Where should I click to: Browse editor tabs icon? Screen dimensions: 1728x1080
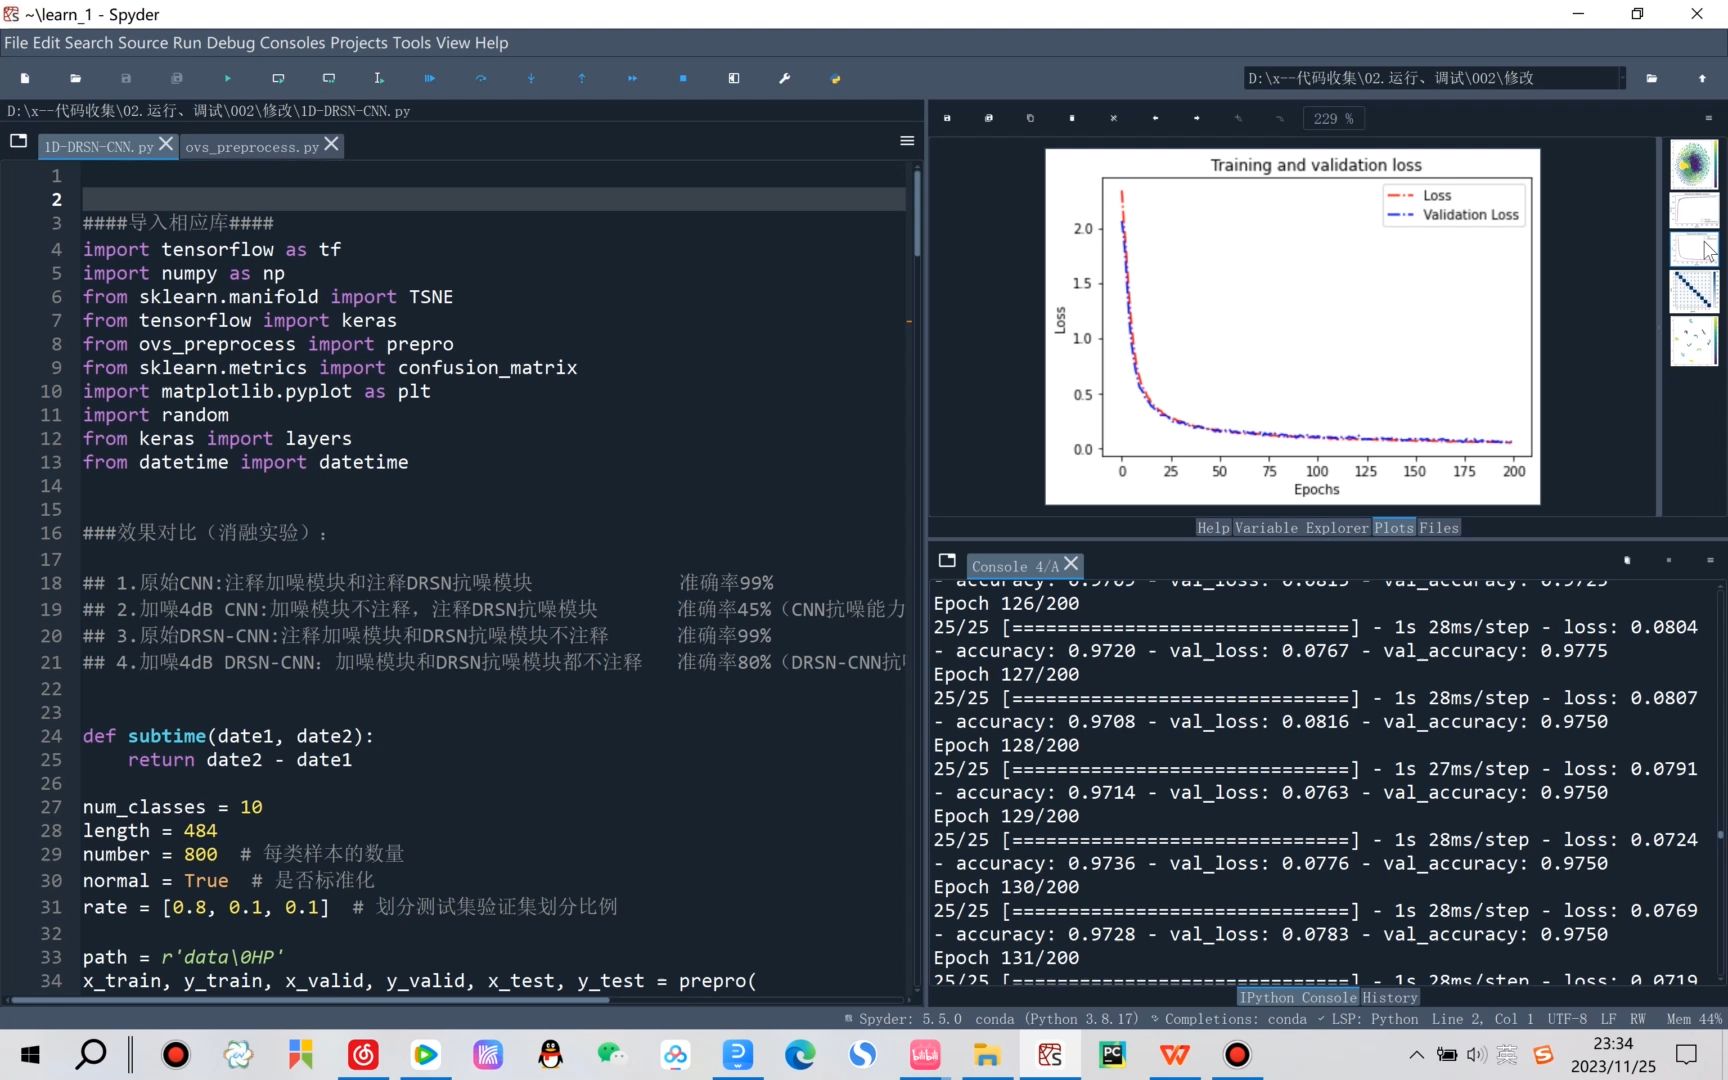(x=18, y=141)
